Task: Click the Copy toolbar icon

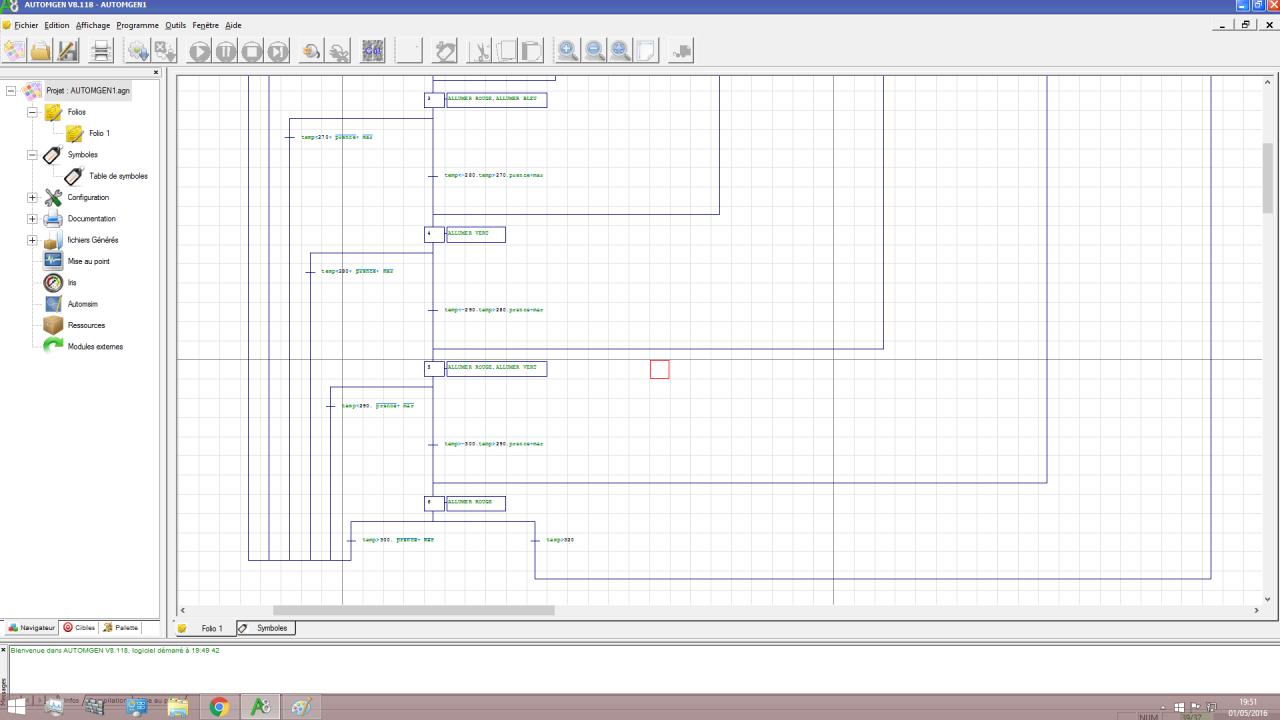Action: pos(506,50)
